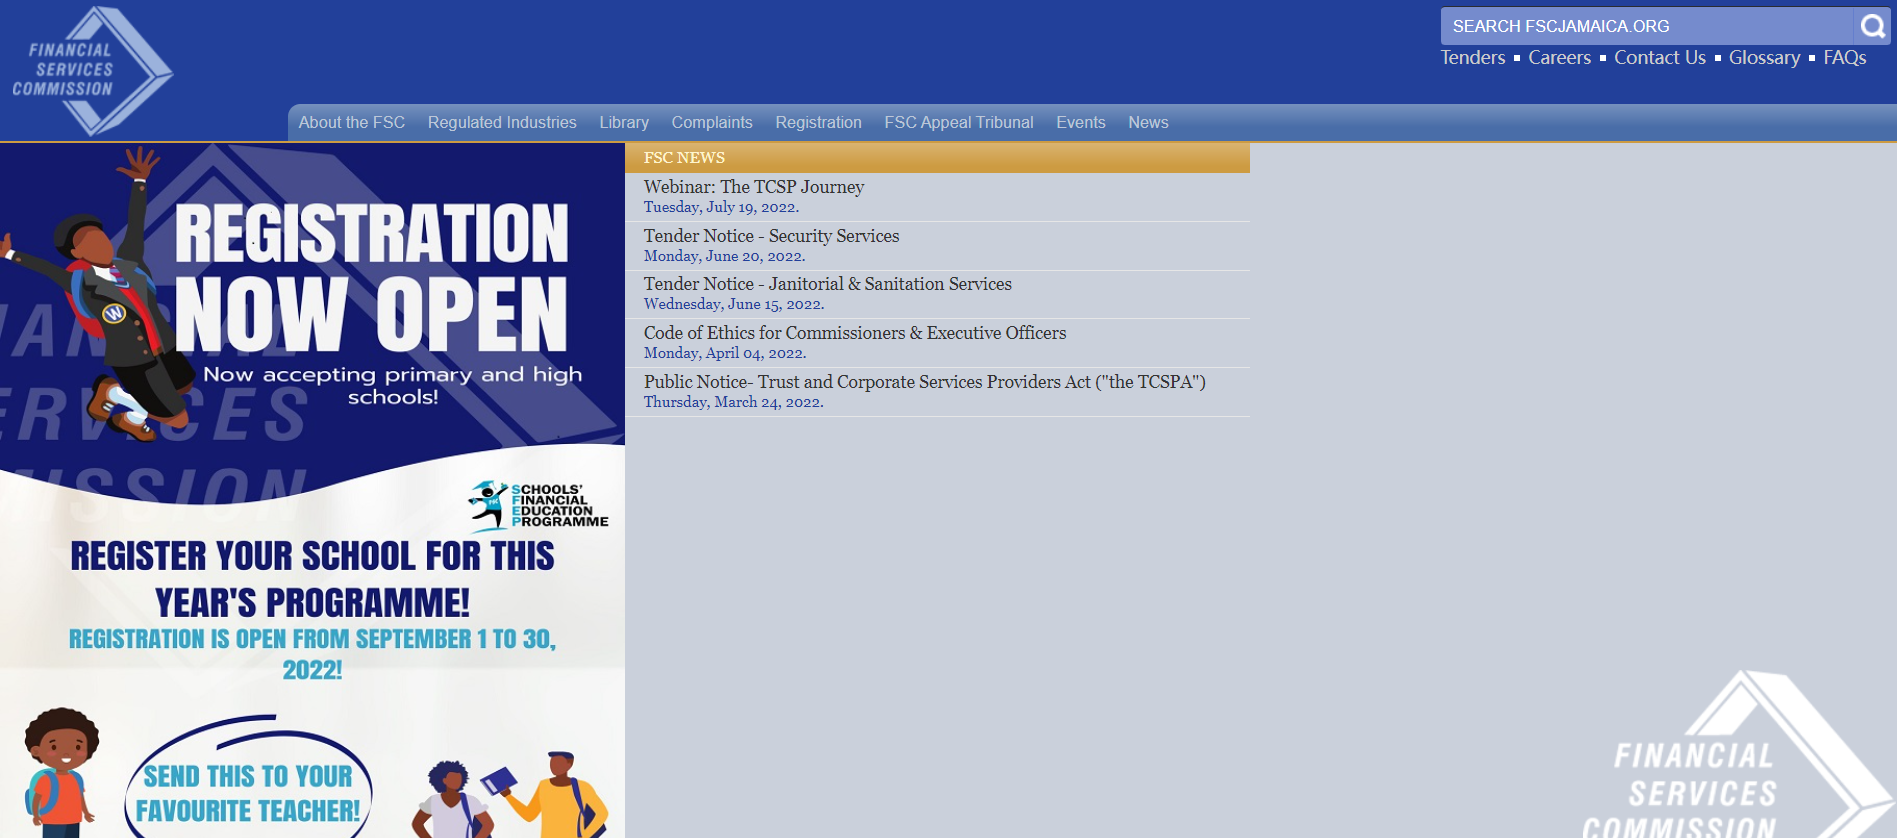The height and width of the screenshot is (838, 1897).
Task: Click News in the navigation bar
Action: 1148,122
